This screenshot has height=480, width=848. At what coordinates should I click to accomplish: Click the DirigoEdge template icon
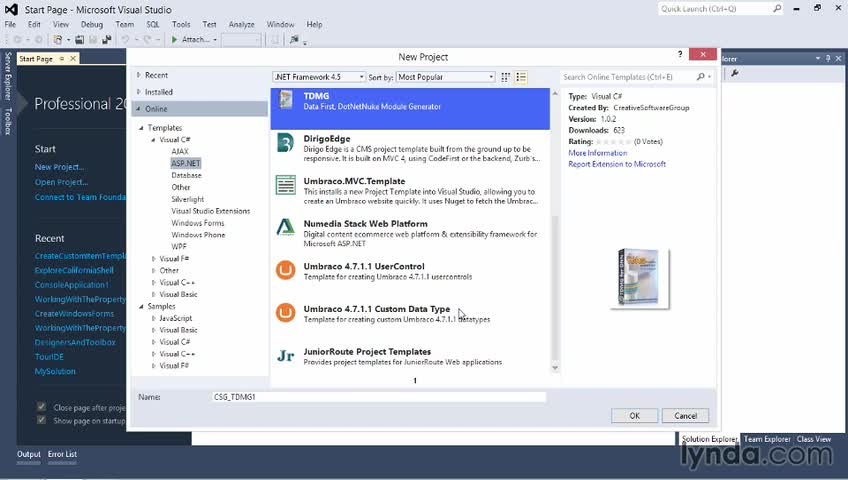click(286, 143)
